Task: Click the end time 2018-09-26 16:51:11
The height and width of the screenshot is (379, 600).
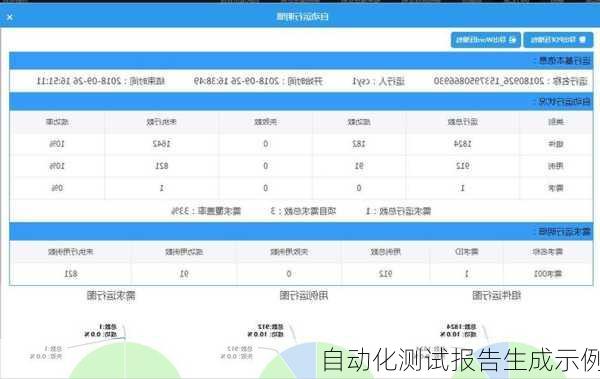Action: pos(79,81)
